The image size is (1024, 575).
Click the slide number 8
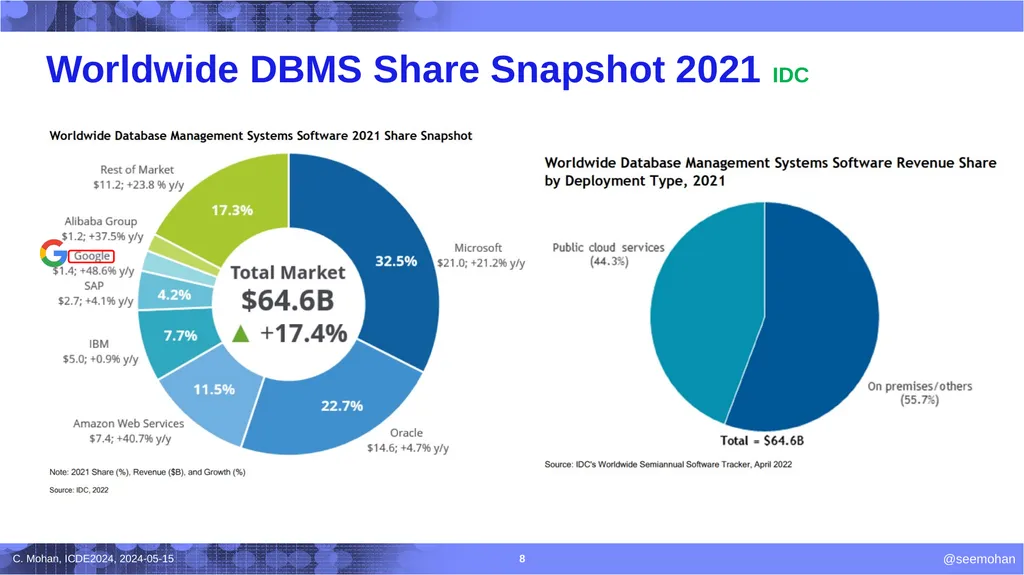[x=522, y=559]
